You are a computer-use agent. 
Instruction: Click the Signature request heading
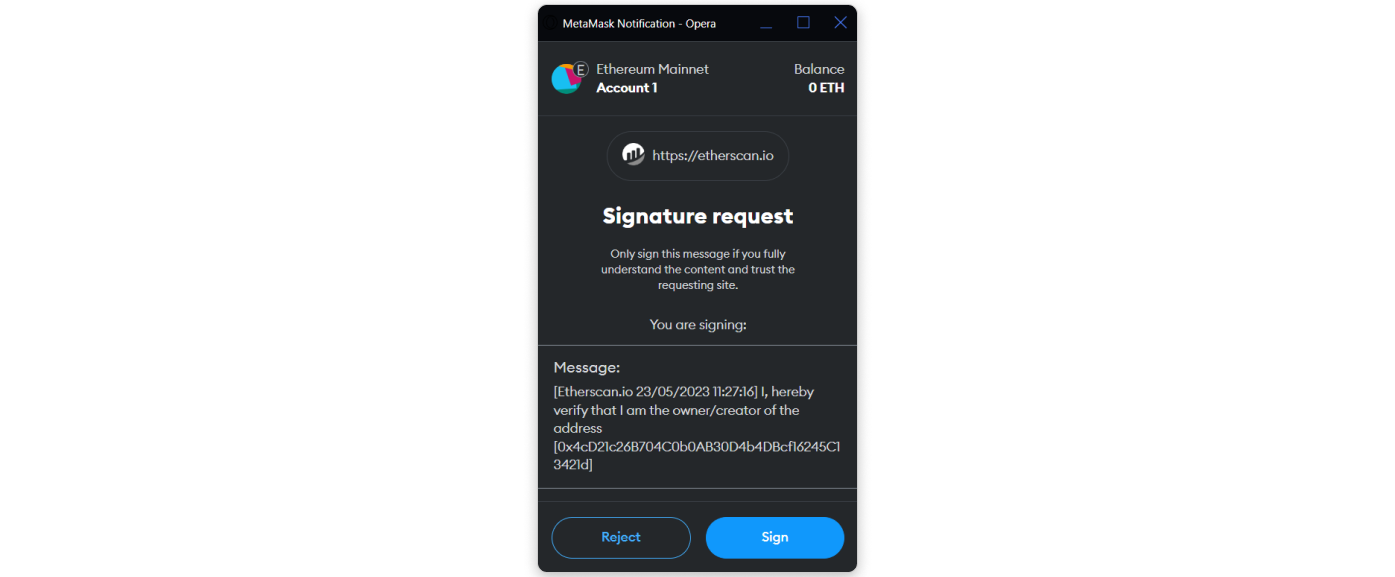pyautogui.click(x=698, y=216)
